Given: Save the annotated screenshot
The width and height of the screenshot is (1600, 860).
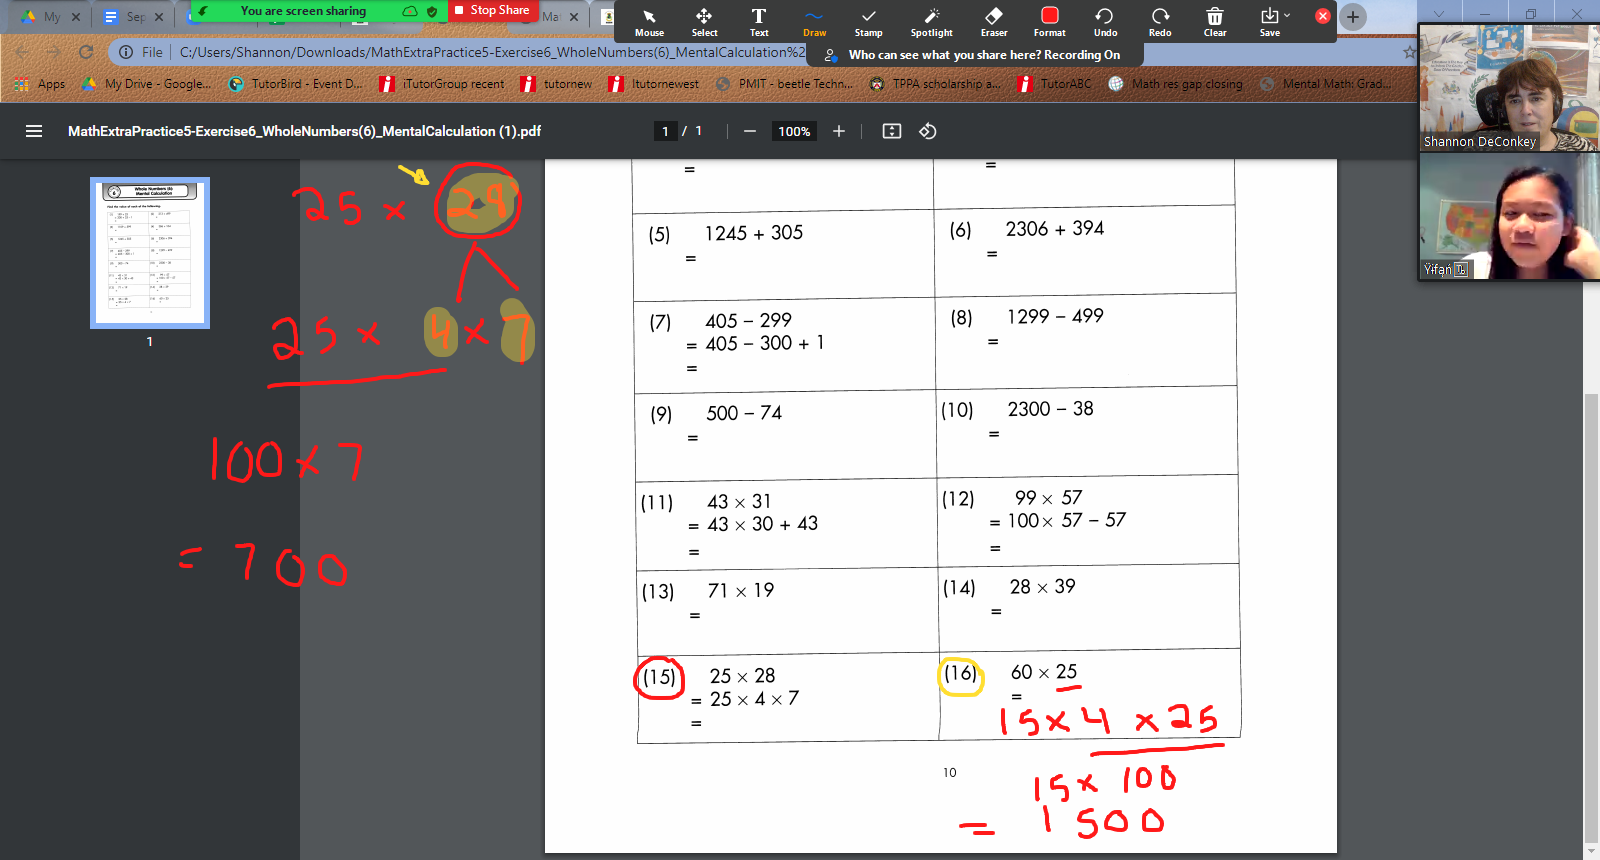Looking at the screenshot, I should click(x=1268, y=21).
